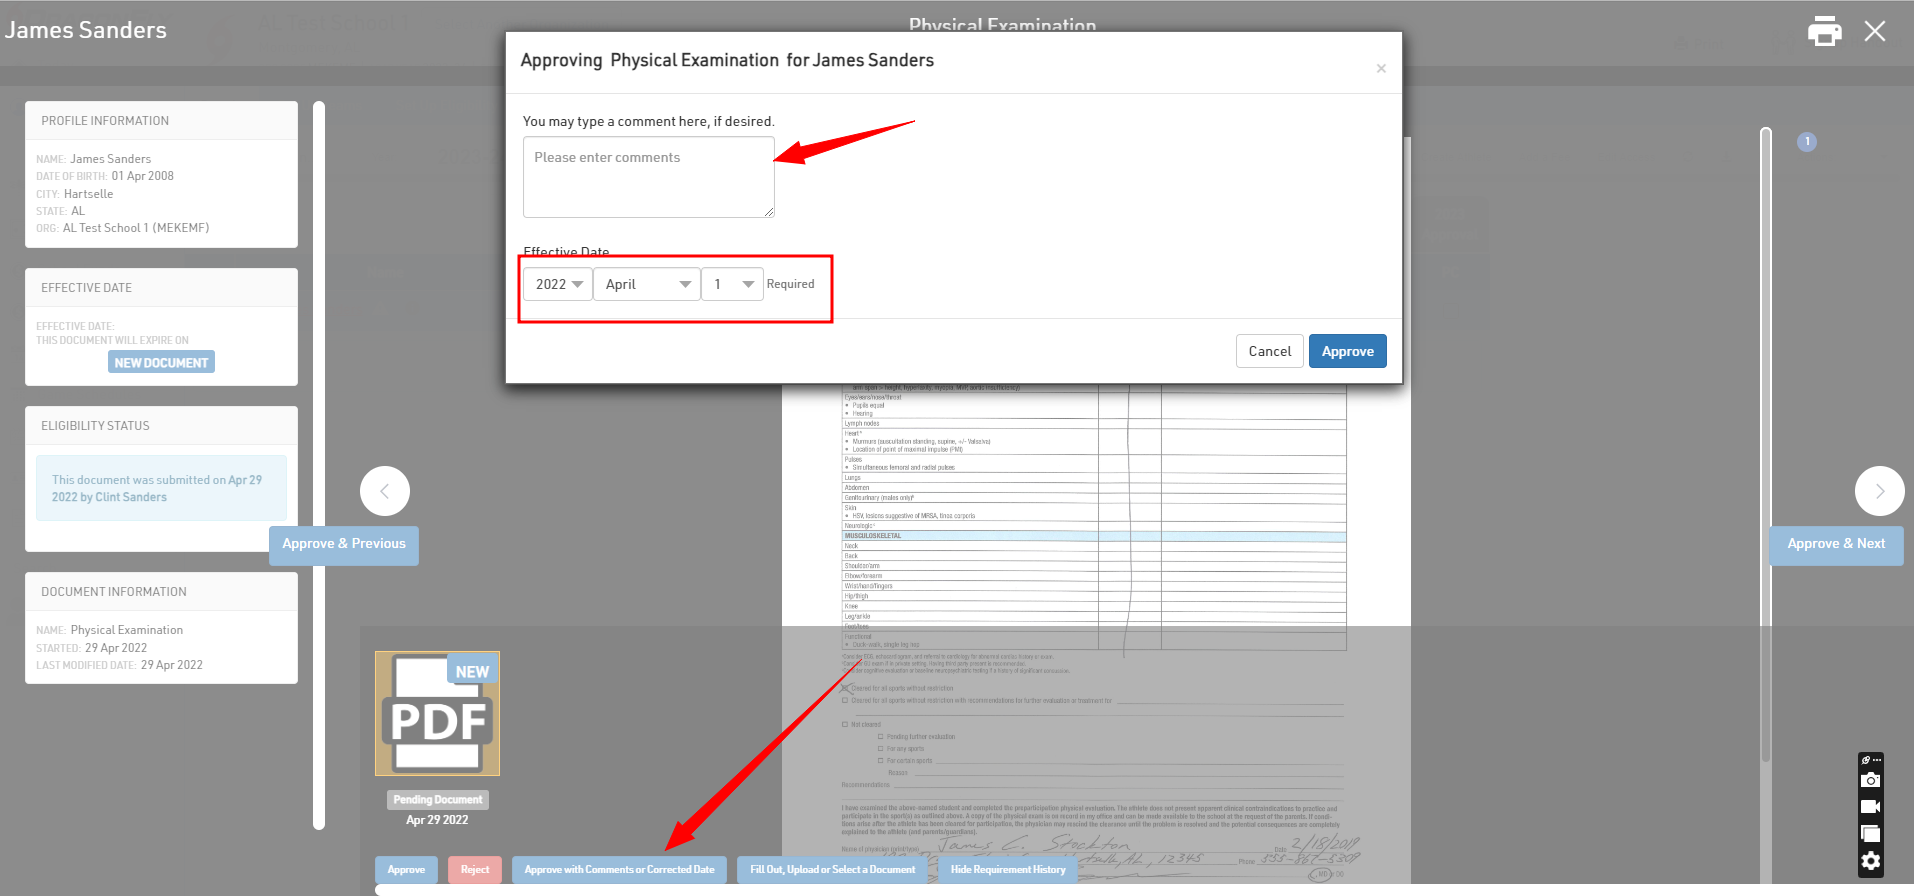Go to the next document arrow
The width and height of the screenshot is (1914, 896).
pos(1879,491)
